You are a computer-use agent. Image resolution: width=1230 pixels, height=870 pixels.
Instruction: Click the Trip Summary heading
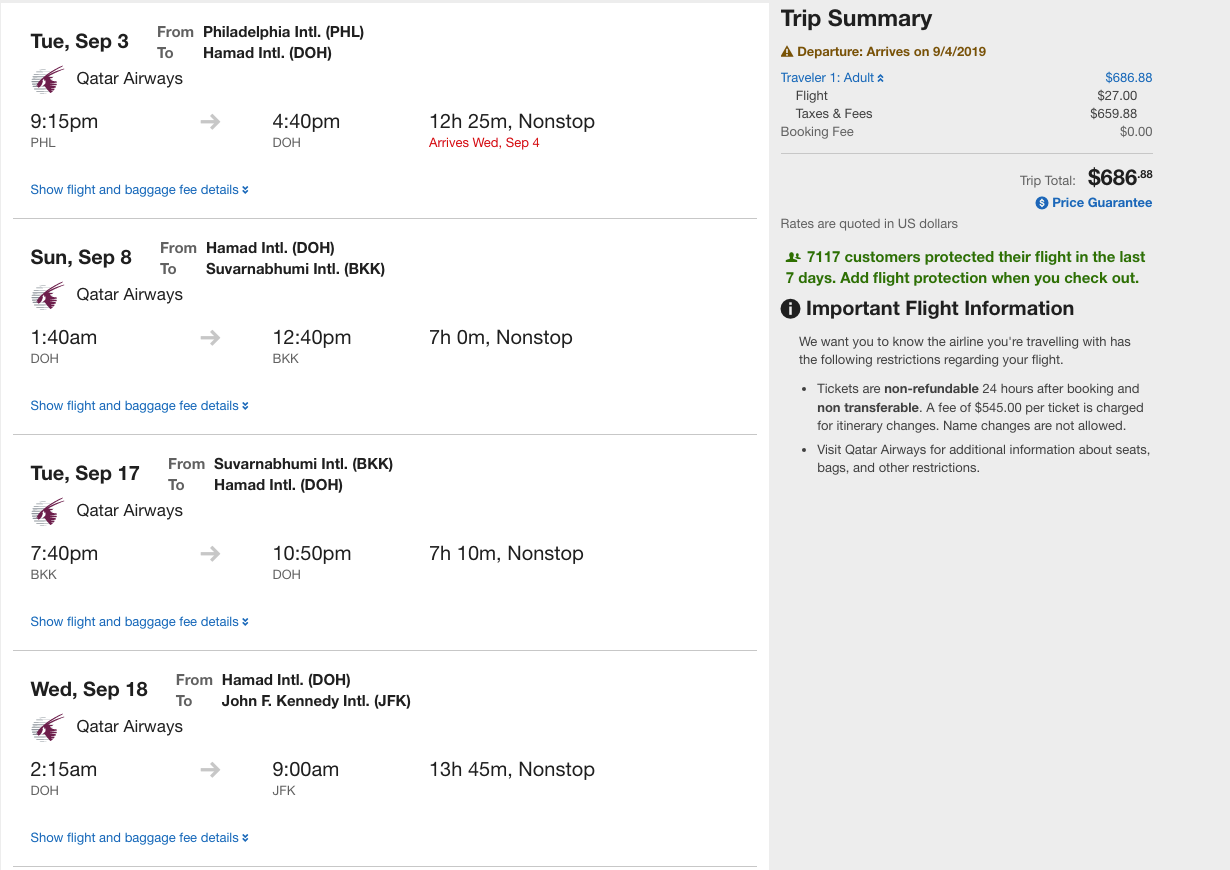[x=856, y=19]
